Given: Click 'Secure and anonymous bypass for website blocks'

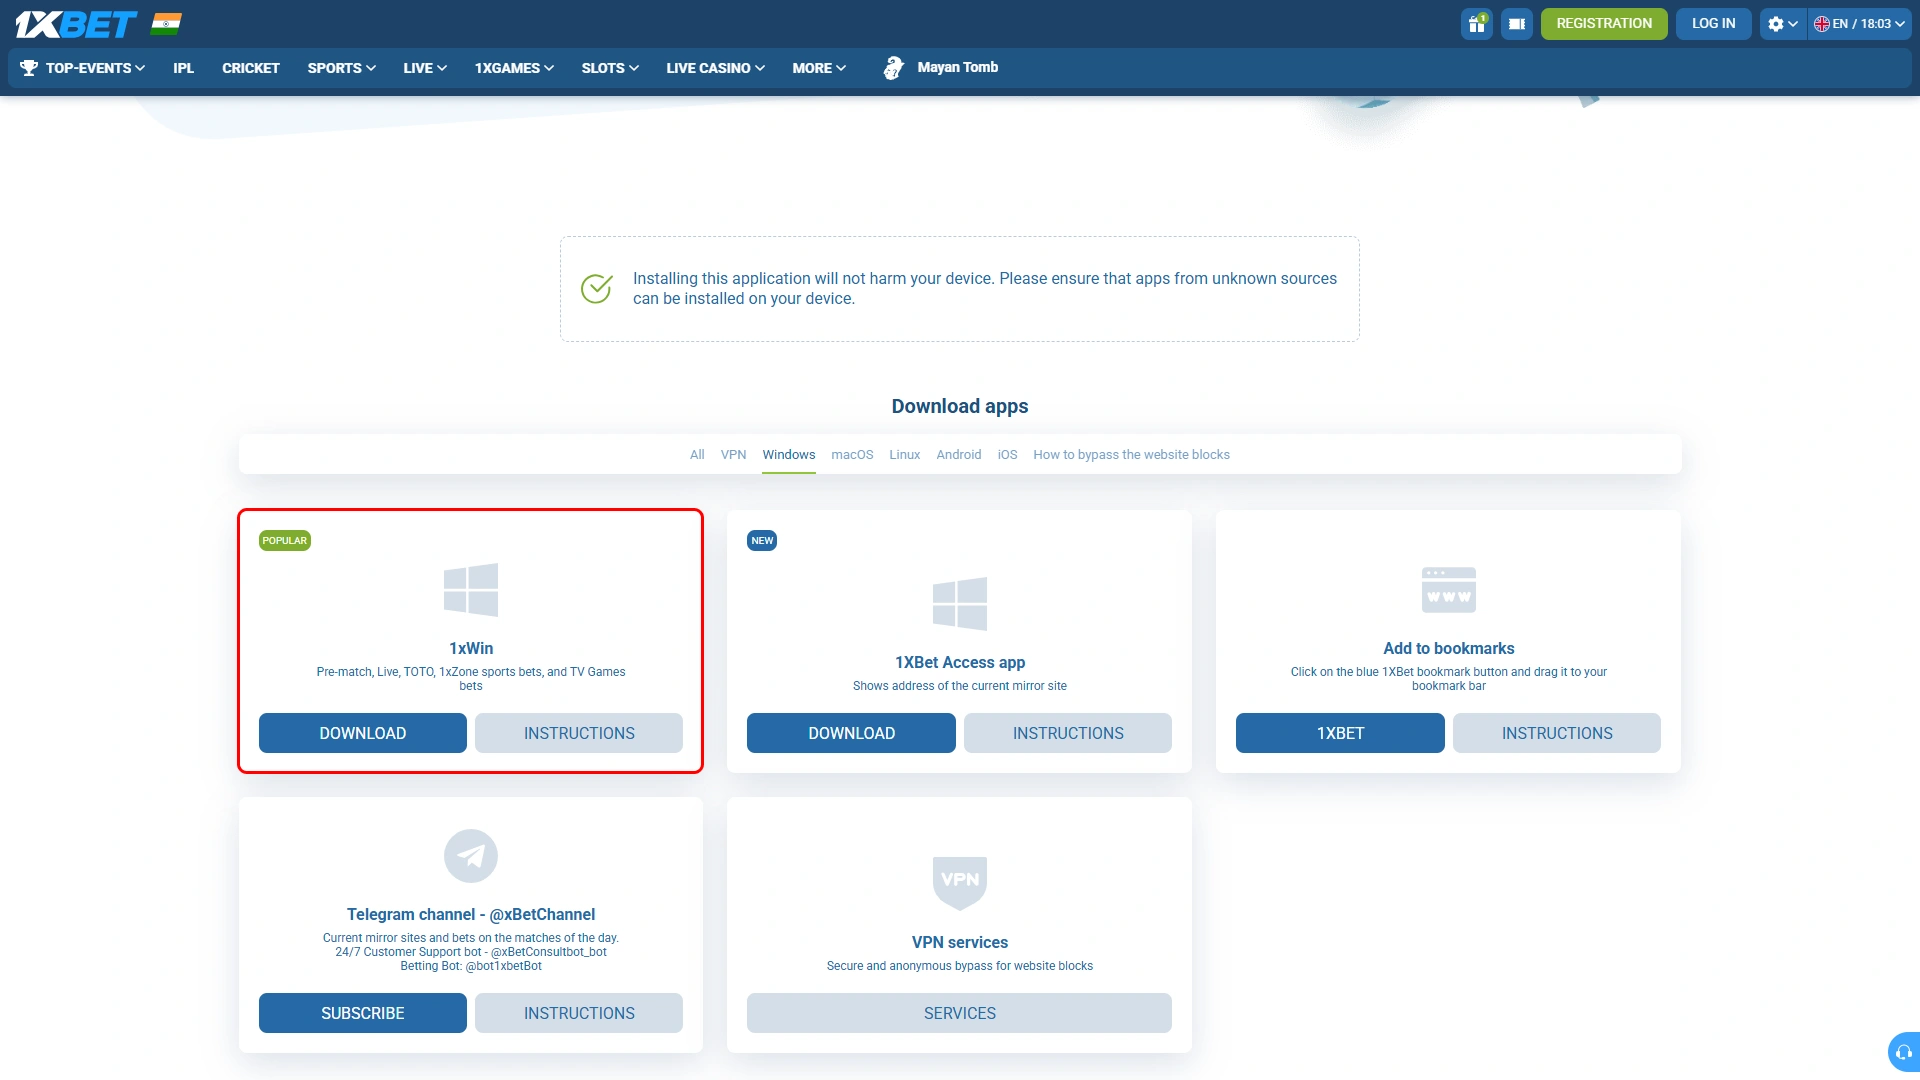Looking at the screenshot, I should 960,966.
